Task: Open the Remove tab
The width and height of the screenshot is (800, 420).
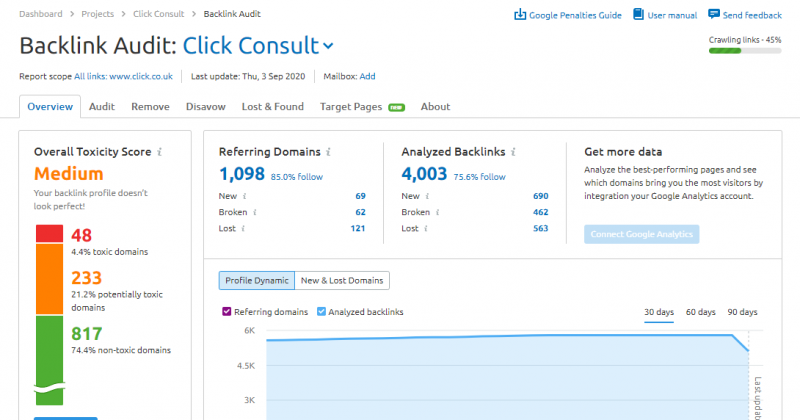Action: [x=150, y=107]
